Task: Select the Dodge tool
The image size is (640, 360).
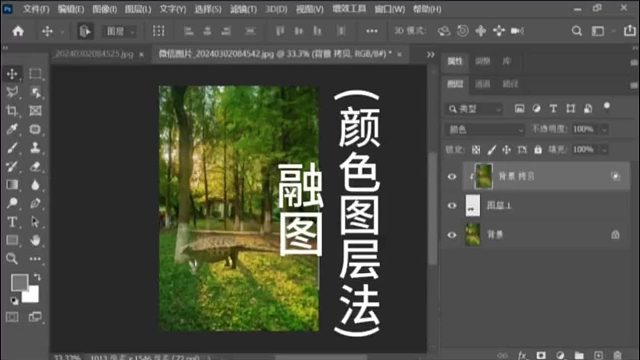Action: [12, 203]
